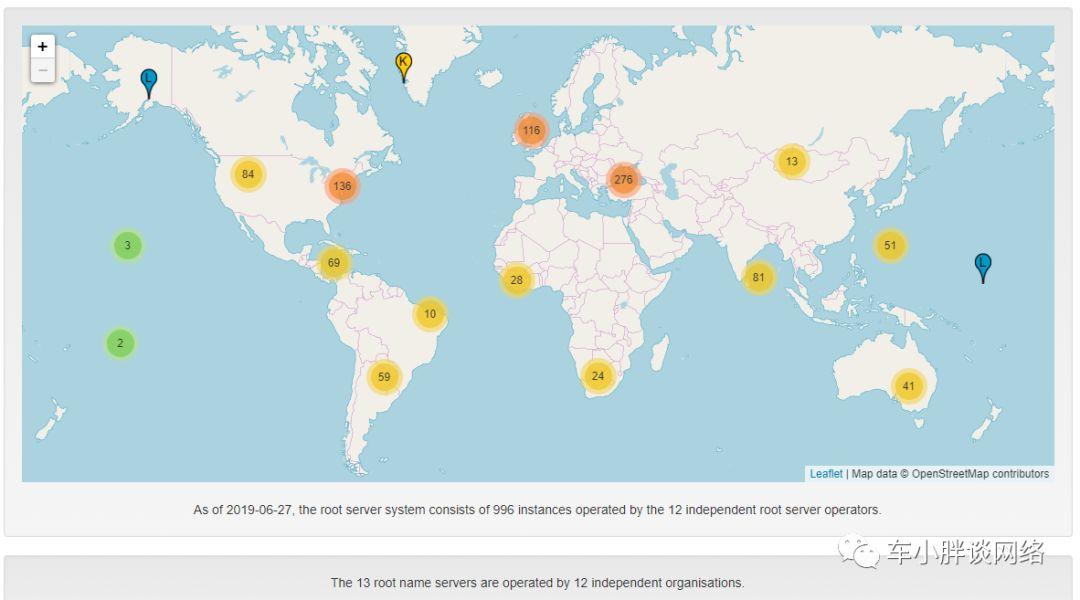Open the 24 cluster in South Africa

598,376
